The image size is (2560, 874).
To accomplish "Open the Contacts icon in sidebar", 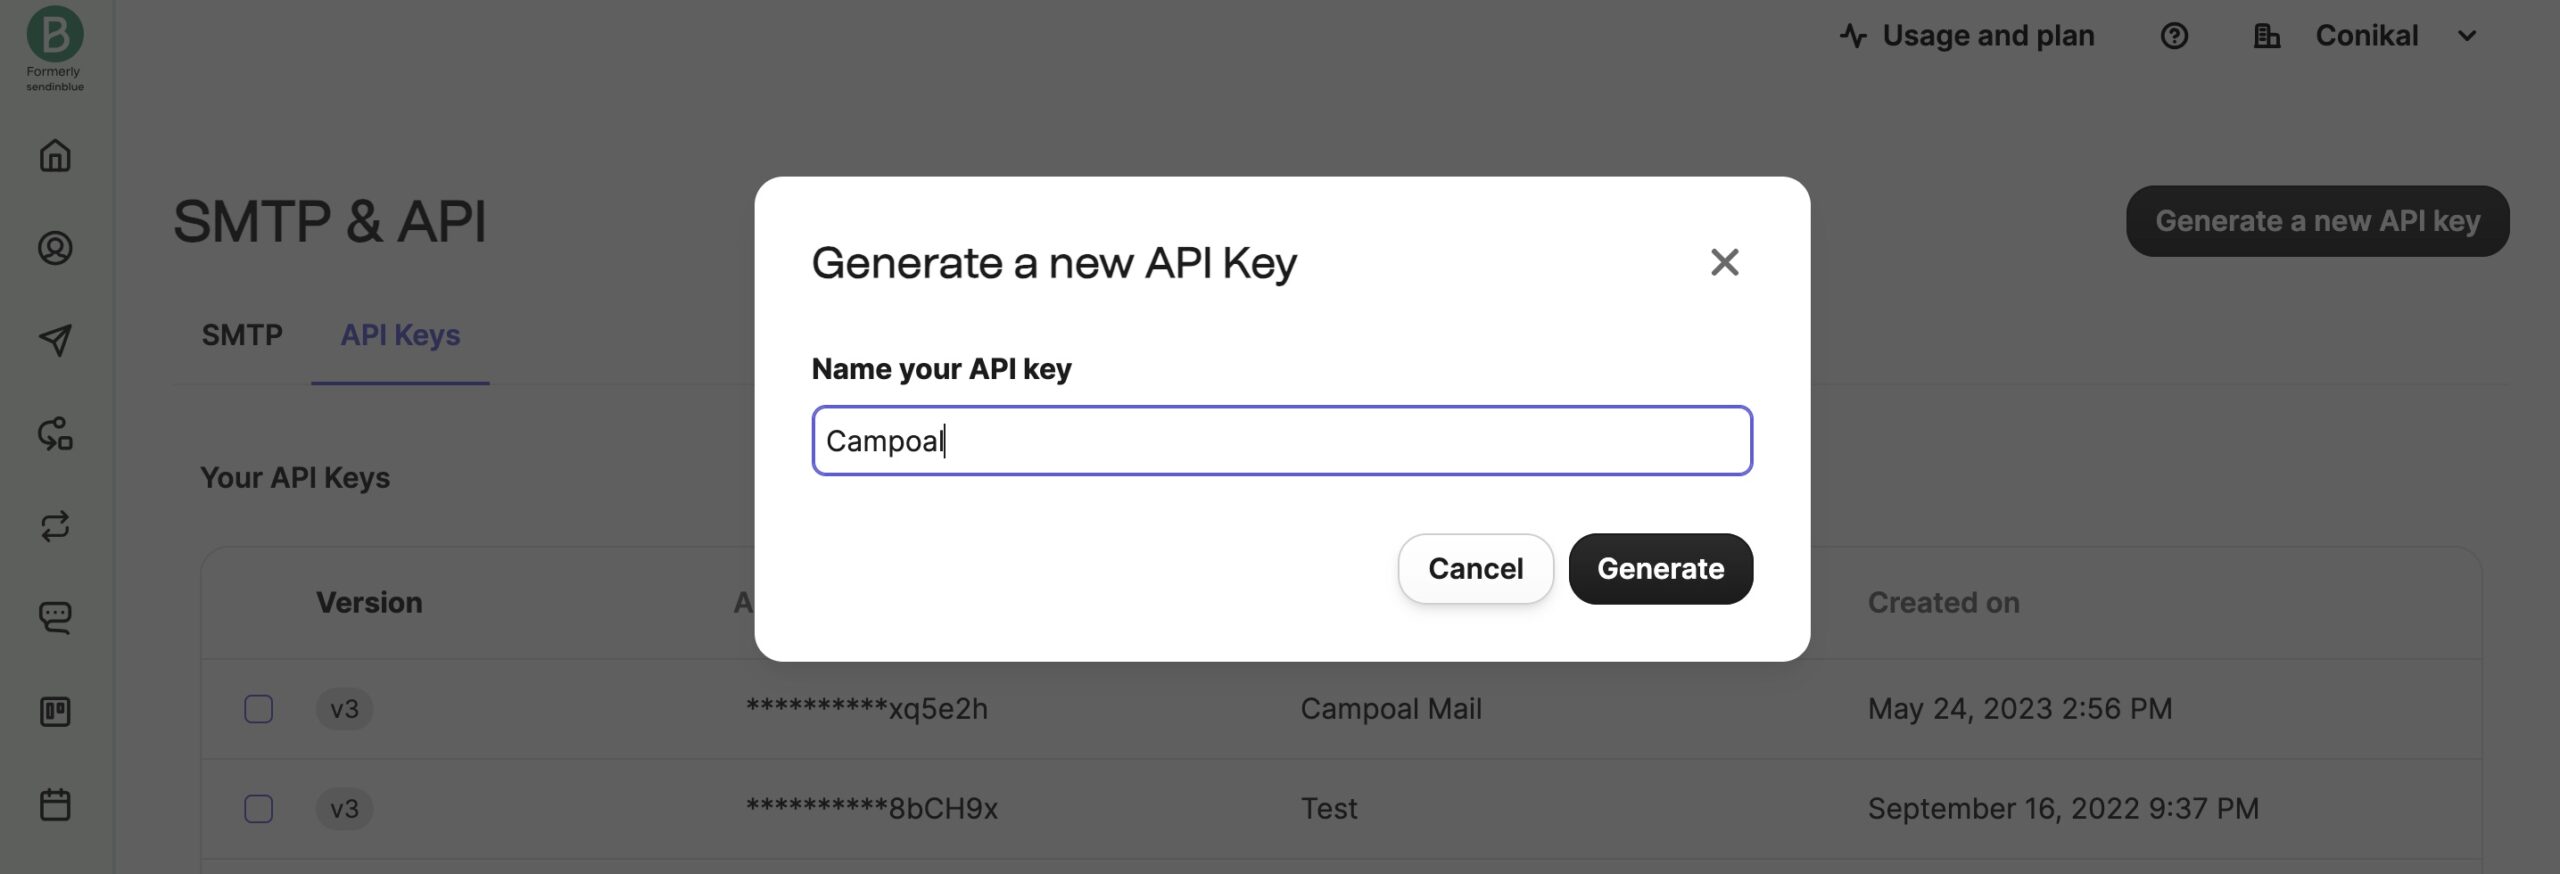I will point(55,248).
